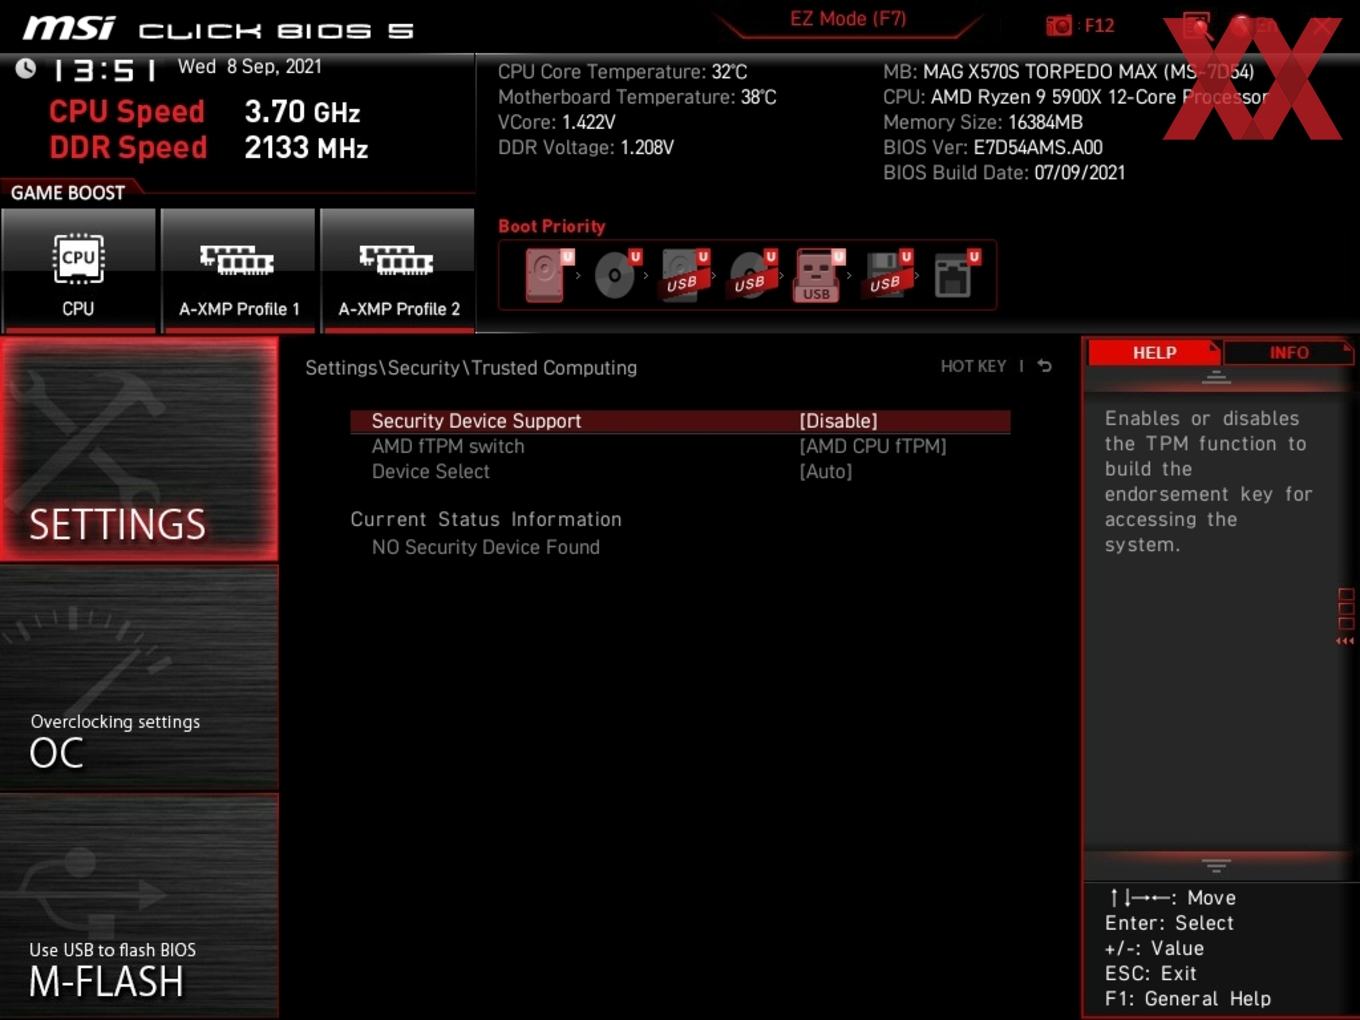Switch to the INFO tab
The image size is (1360, 1020).
1289,352
